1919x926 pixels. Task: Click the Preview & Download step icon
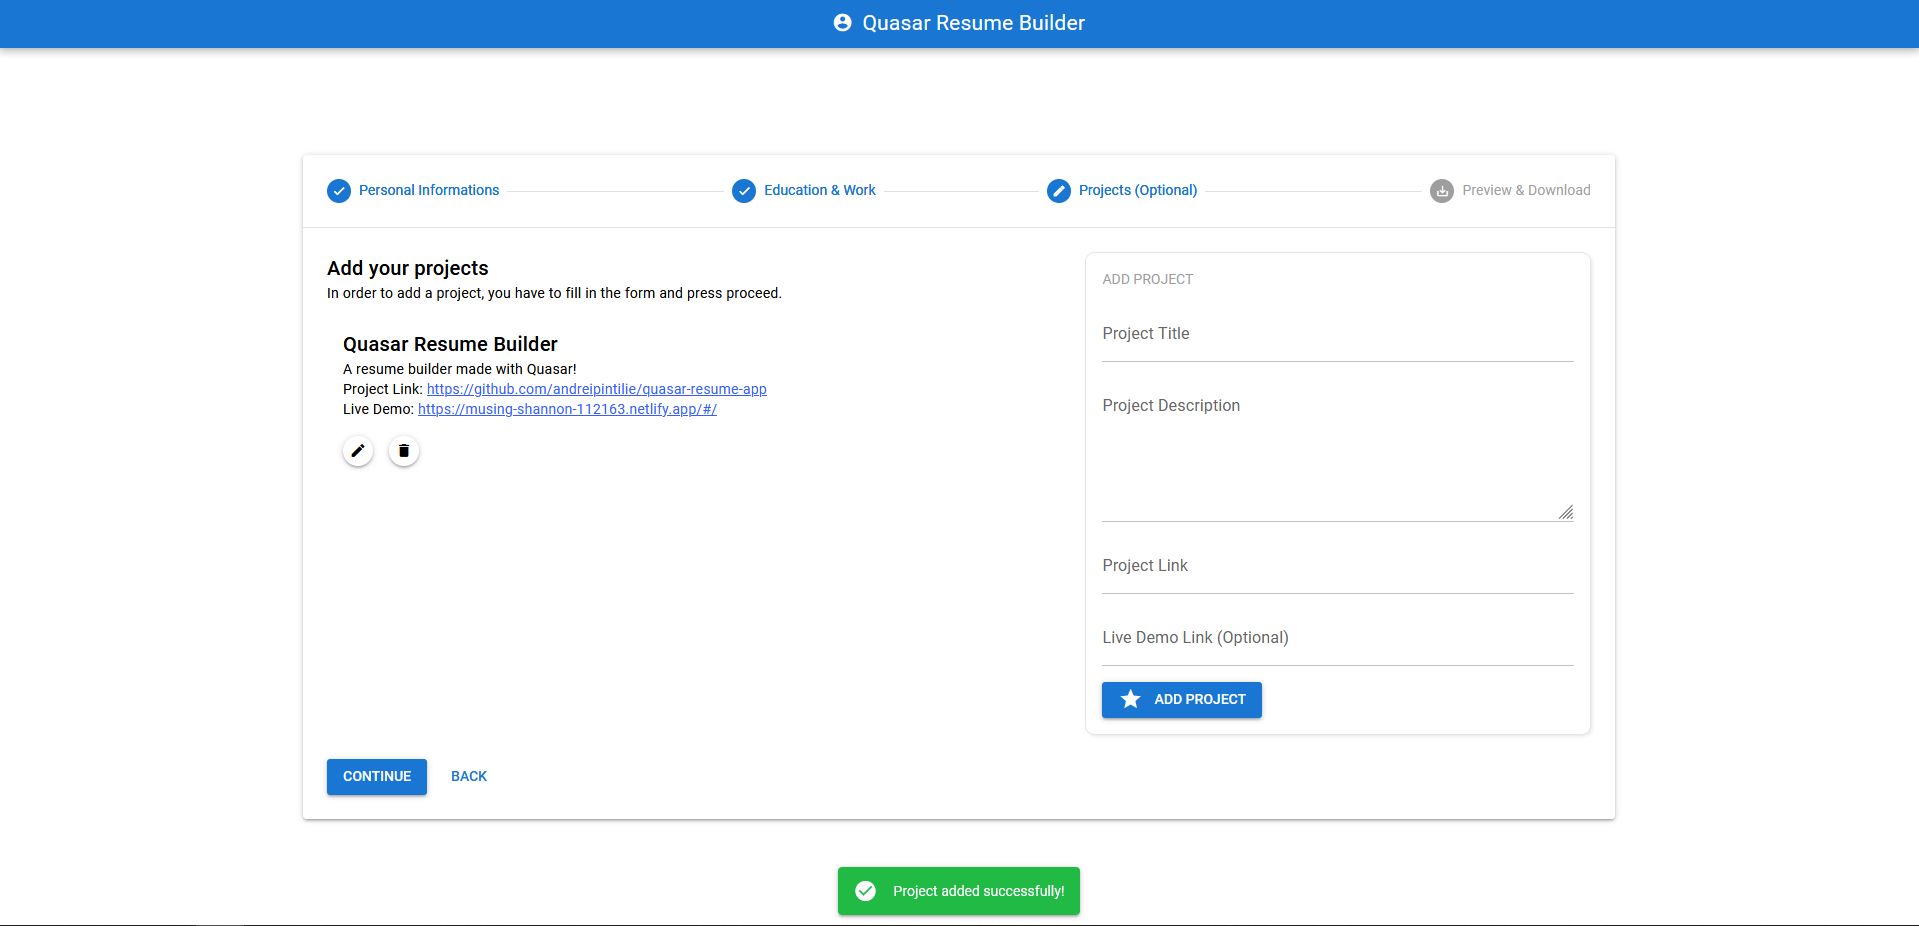[1442, 191]
